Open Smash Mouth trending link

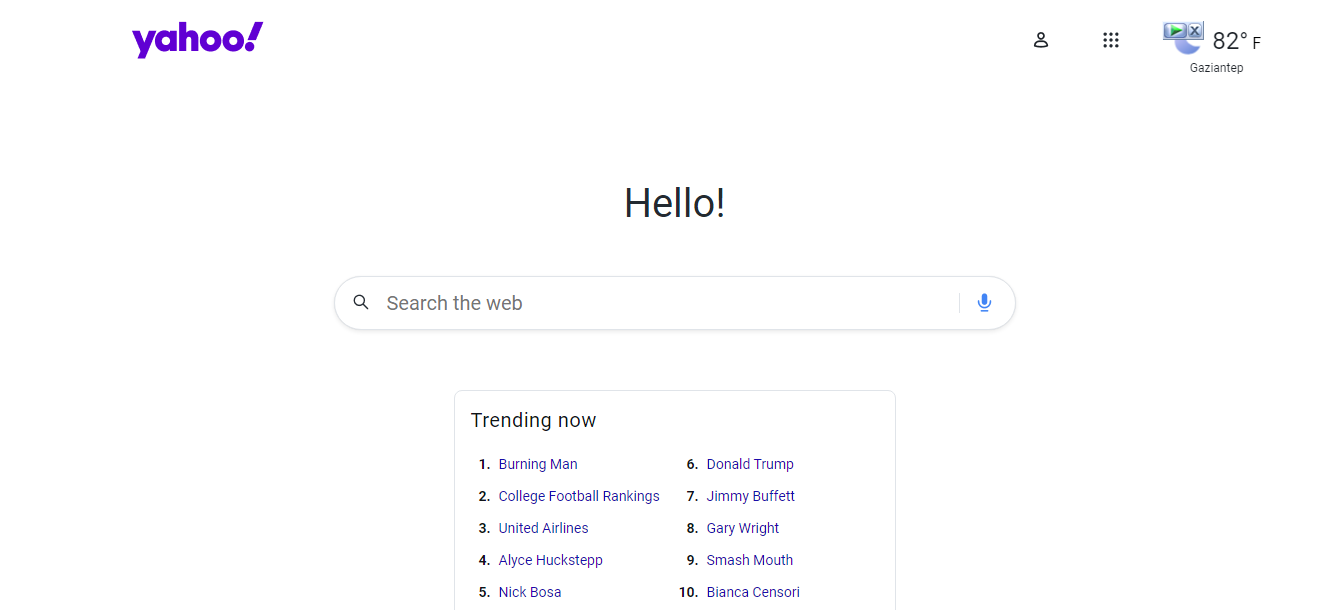click(750, 560)
